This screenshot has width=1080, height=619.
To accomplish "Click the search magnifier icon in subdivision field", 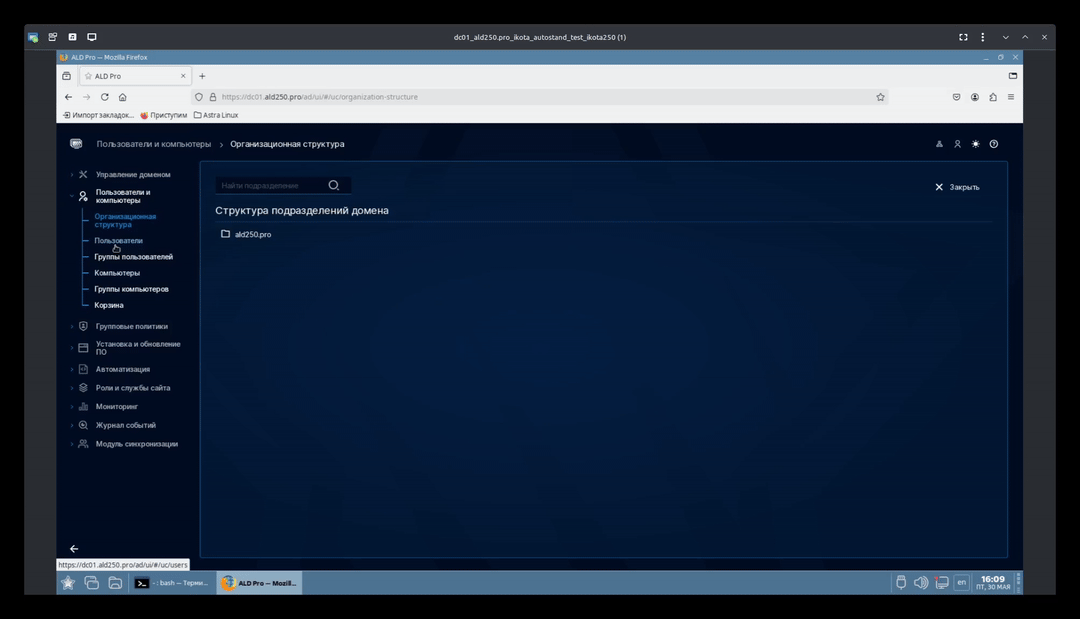I will pyautogui.click(x=334, y=185).
